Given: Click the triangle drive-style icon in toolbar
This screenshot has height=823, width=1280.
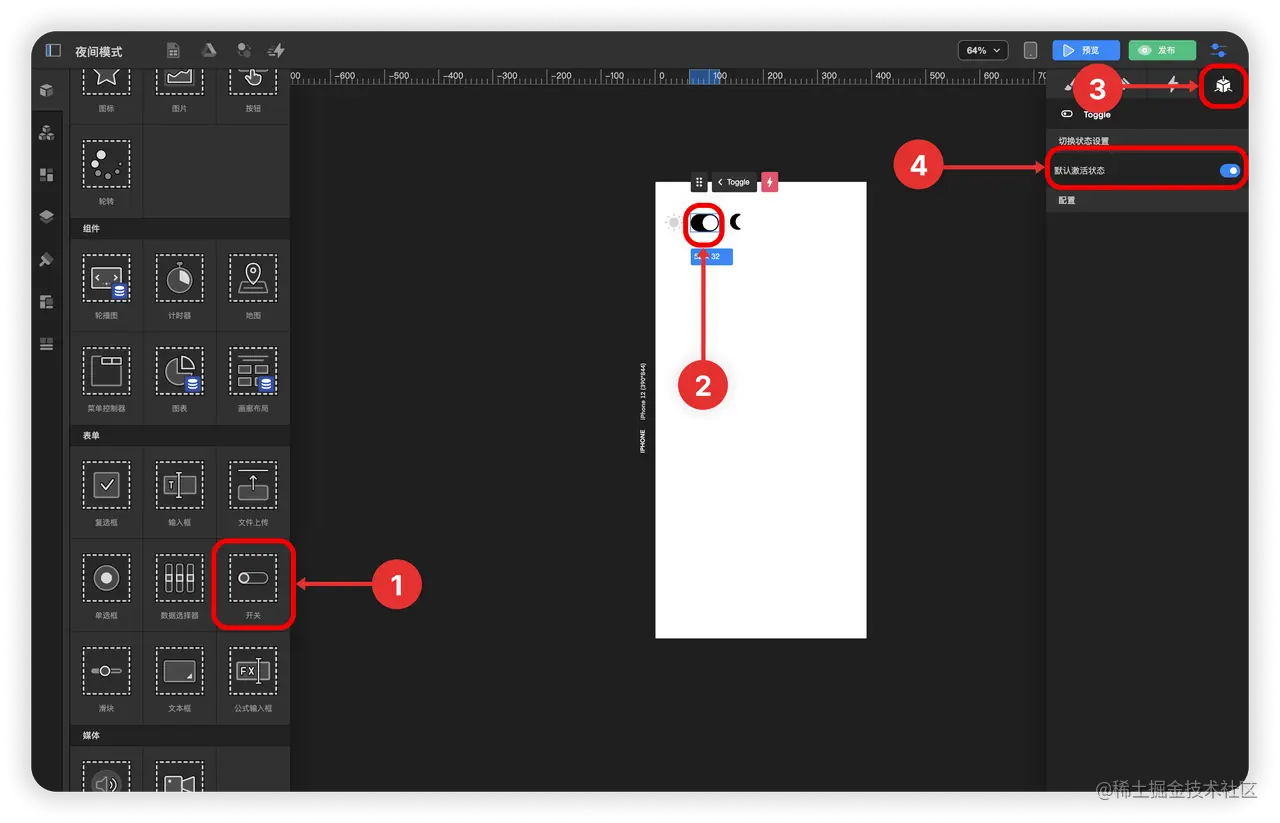Looking at the screenshot, I should coord(210,51).
